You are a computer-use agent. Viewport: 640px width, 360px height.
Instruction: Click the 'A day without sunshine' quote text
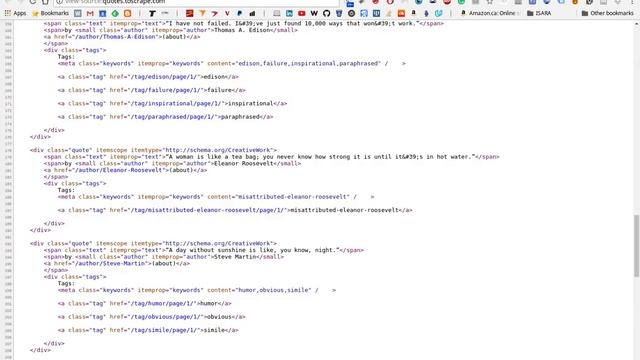point(252,250)
